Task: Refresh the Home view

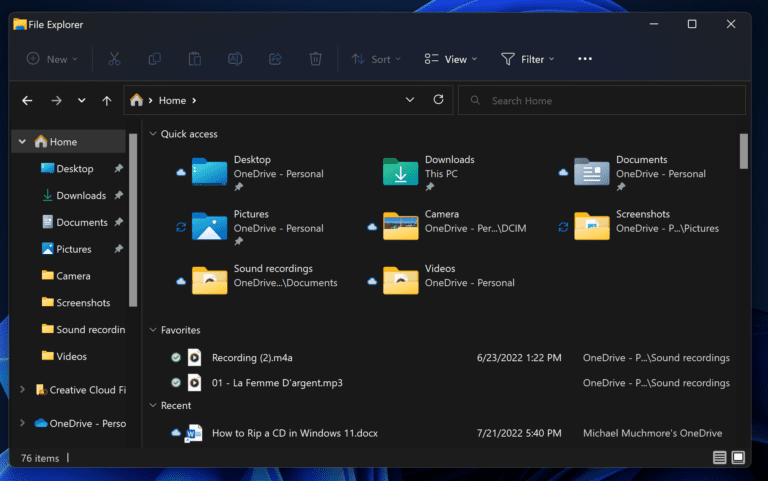Action: 438,99
